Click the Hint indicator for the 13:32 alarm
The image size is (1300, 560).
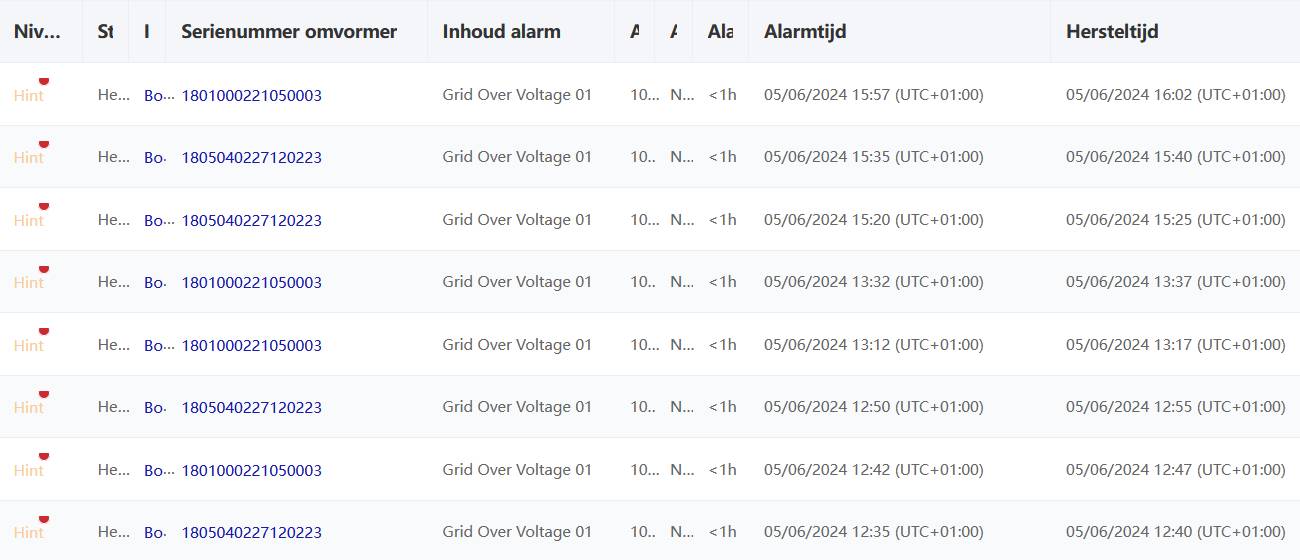pyautogui.click(x=30, y=282)
